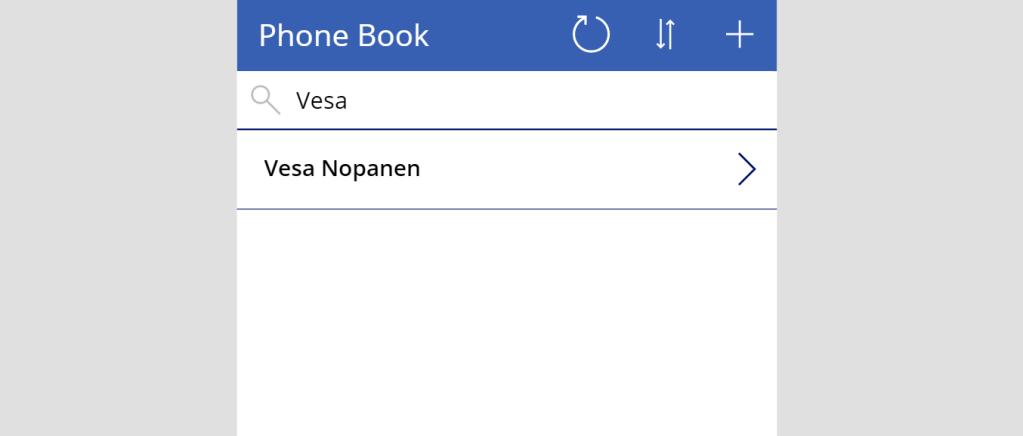Open details arrow for Vesa Nopanen
1023x436 pixels.
tap(746, 169)
